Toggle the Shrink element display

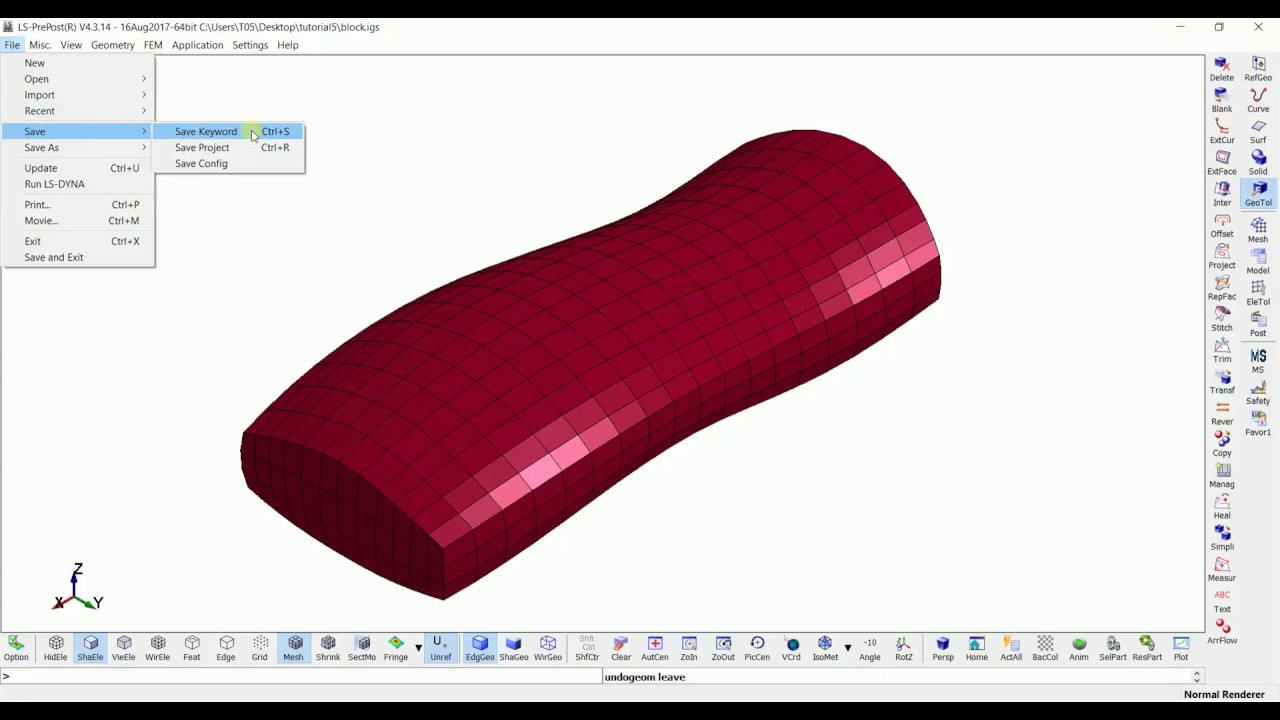(x=328, y=648)
